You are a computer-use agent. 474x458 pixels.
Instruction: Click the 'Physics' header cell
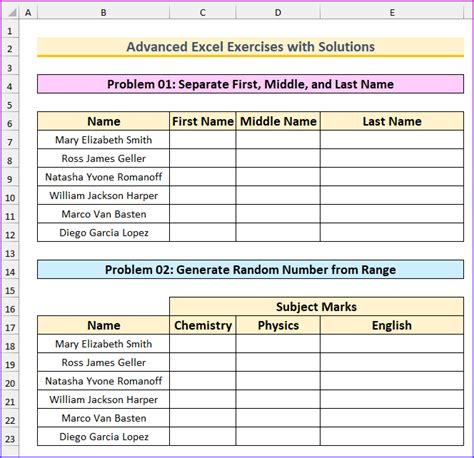[x=278, y=325]
